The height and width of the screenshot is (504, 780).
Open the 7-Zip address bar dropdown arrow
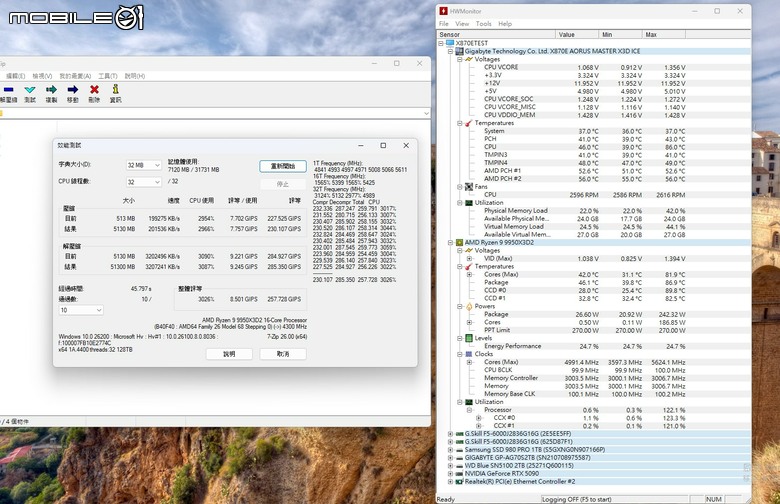(x=426, y=113)
